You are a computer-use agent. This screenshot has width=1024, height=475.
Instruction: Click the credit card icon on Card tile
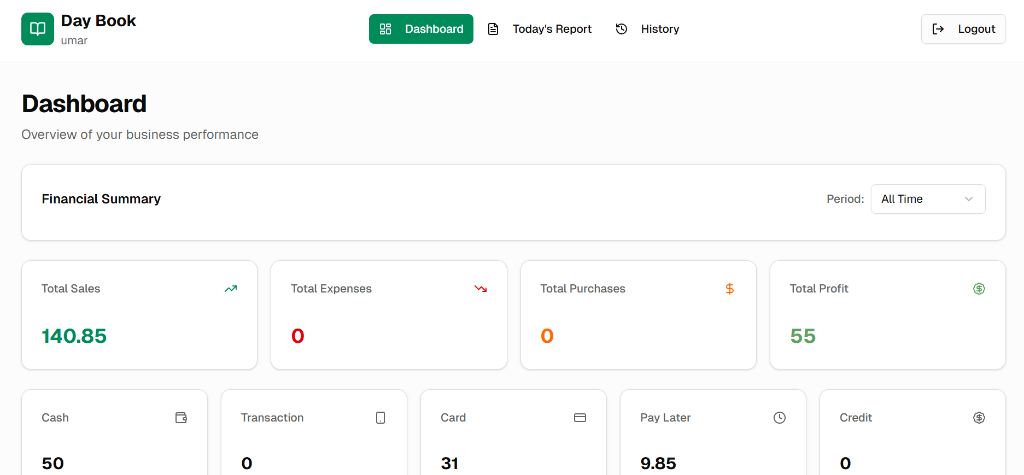click(x=580, y=418)
